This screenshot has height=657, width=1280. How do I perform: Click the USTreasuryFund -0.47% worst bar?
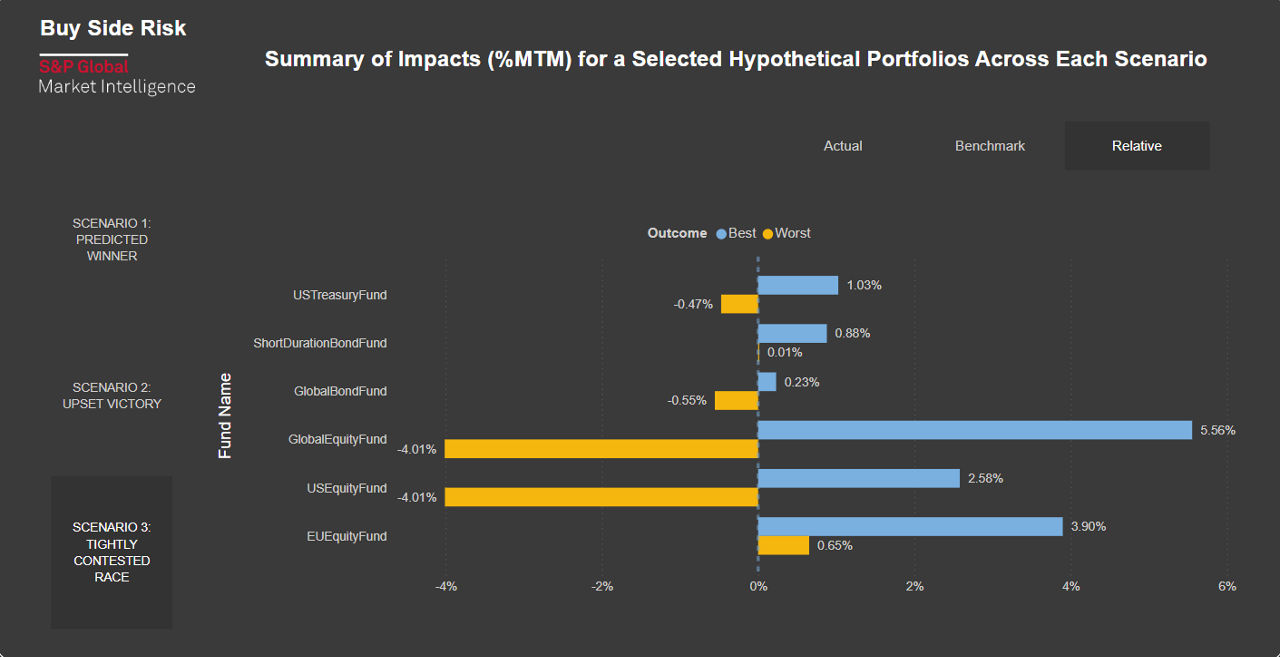tap(740, 304)
